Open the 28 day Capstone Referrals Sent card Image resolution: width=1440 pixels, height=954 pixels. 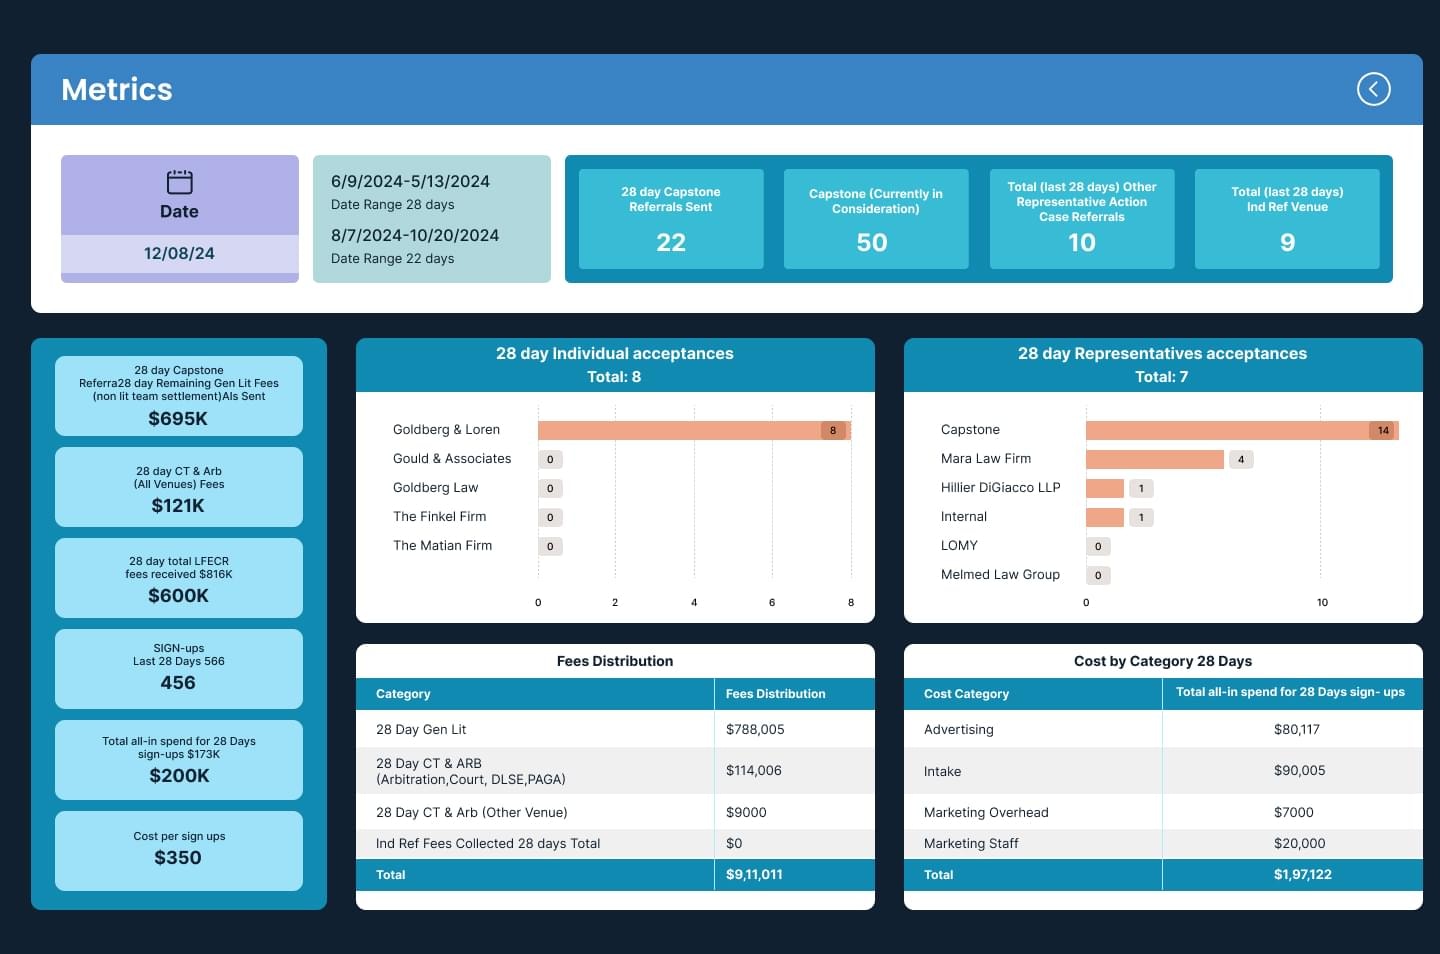point(671,218)
